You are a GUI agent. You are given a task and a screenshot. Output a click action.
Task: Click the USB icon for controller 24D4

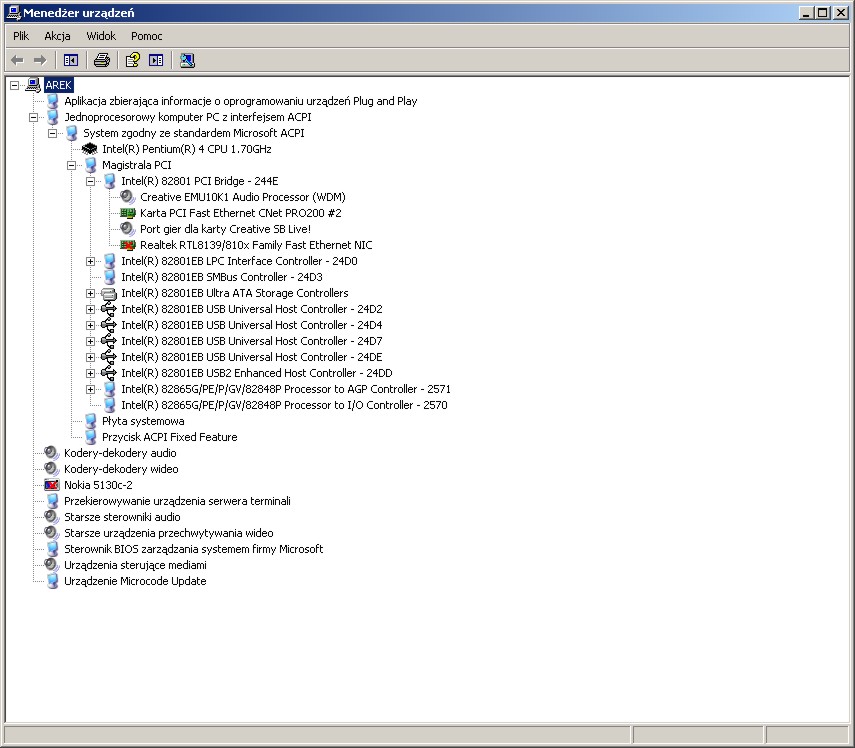click(109, 325)
